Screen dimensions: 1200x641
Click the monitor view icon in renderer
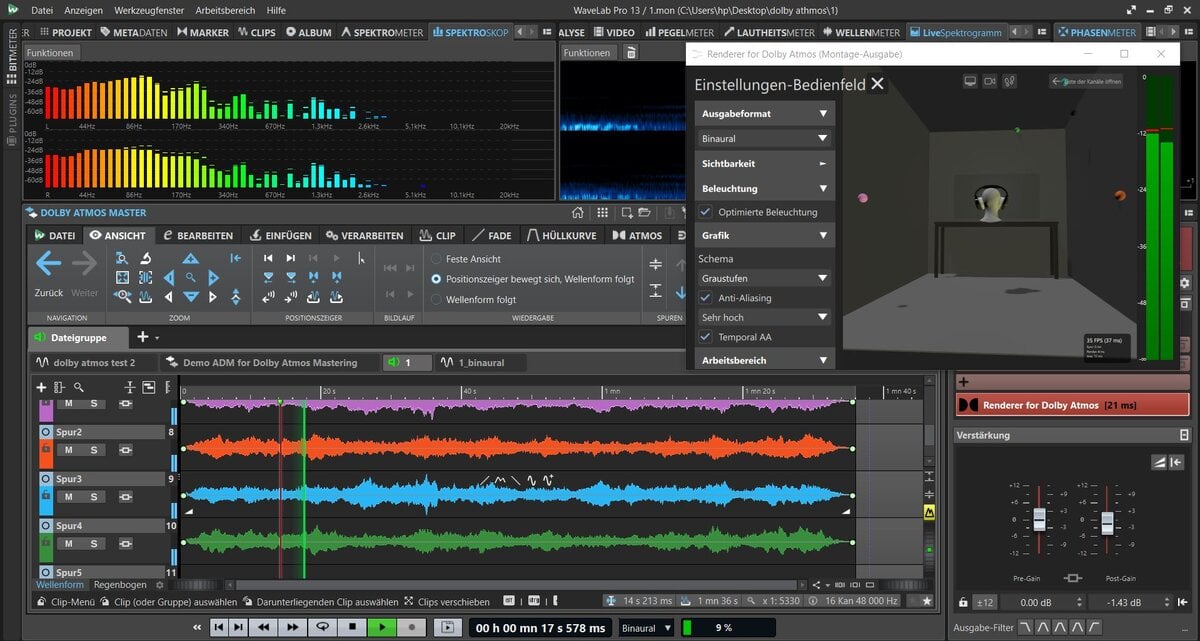[970, 81]
